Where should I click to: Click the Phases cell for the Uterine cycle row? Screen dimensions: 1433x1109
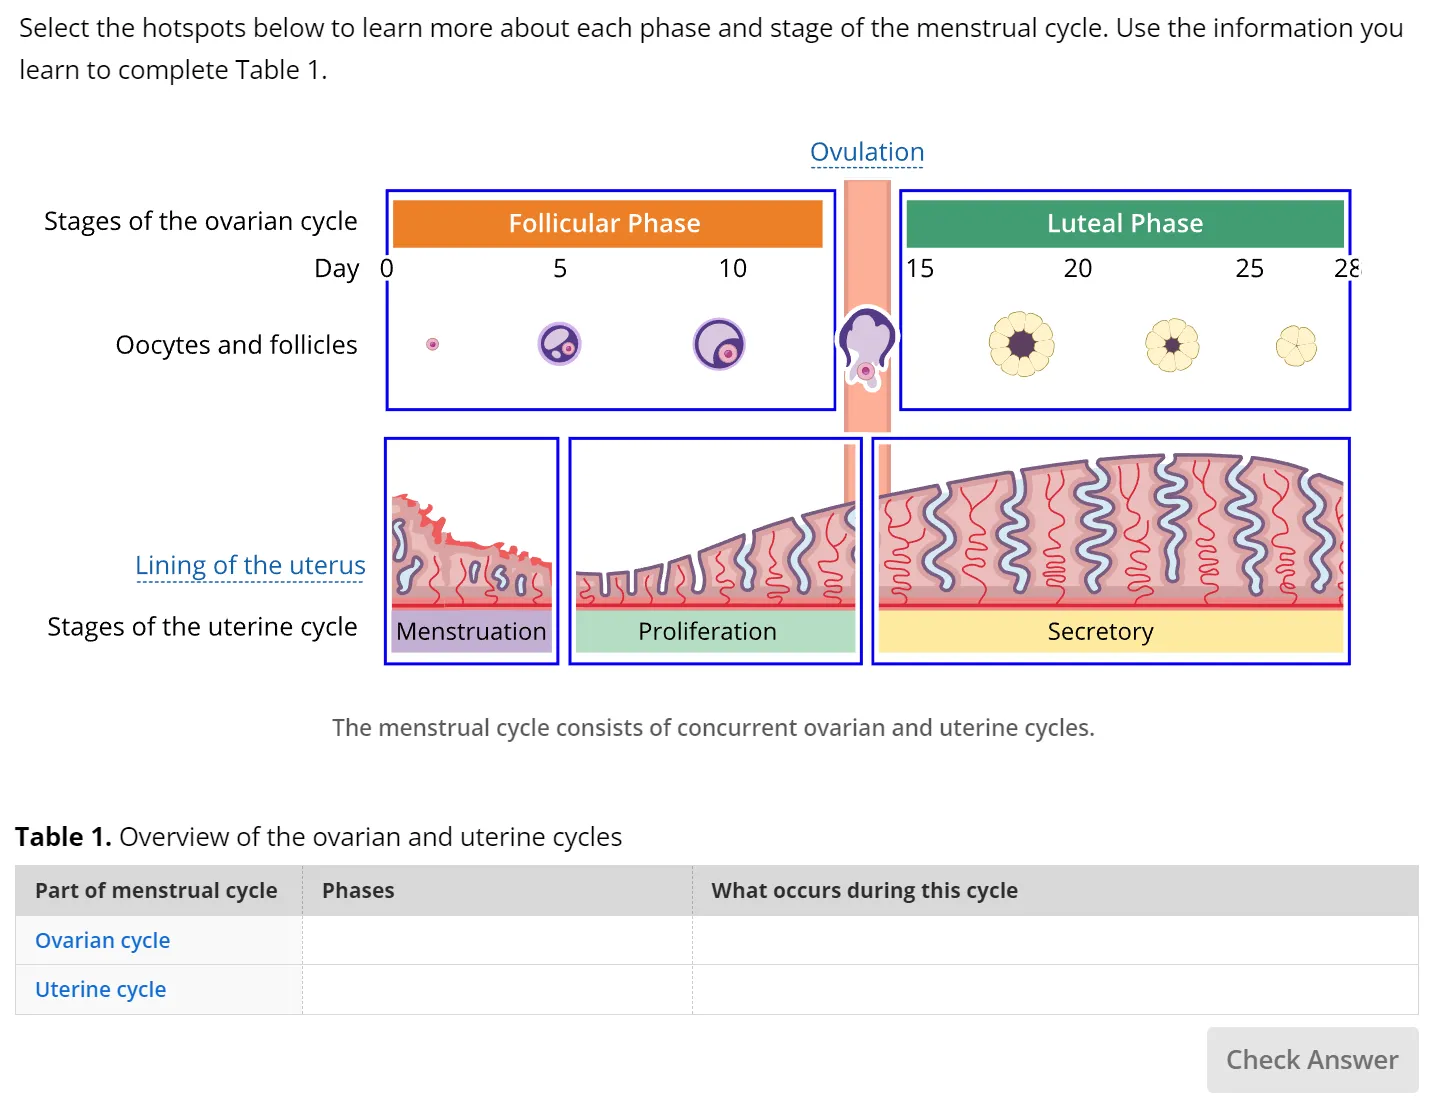pos(495,989)
